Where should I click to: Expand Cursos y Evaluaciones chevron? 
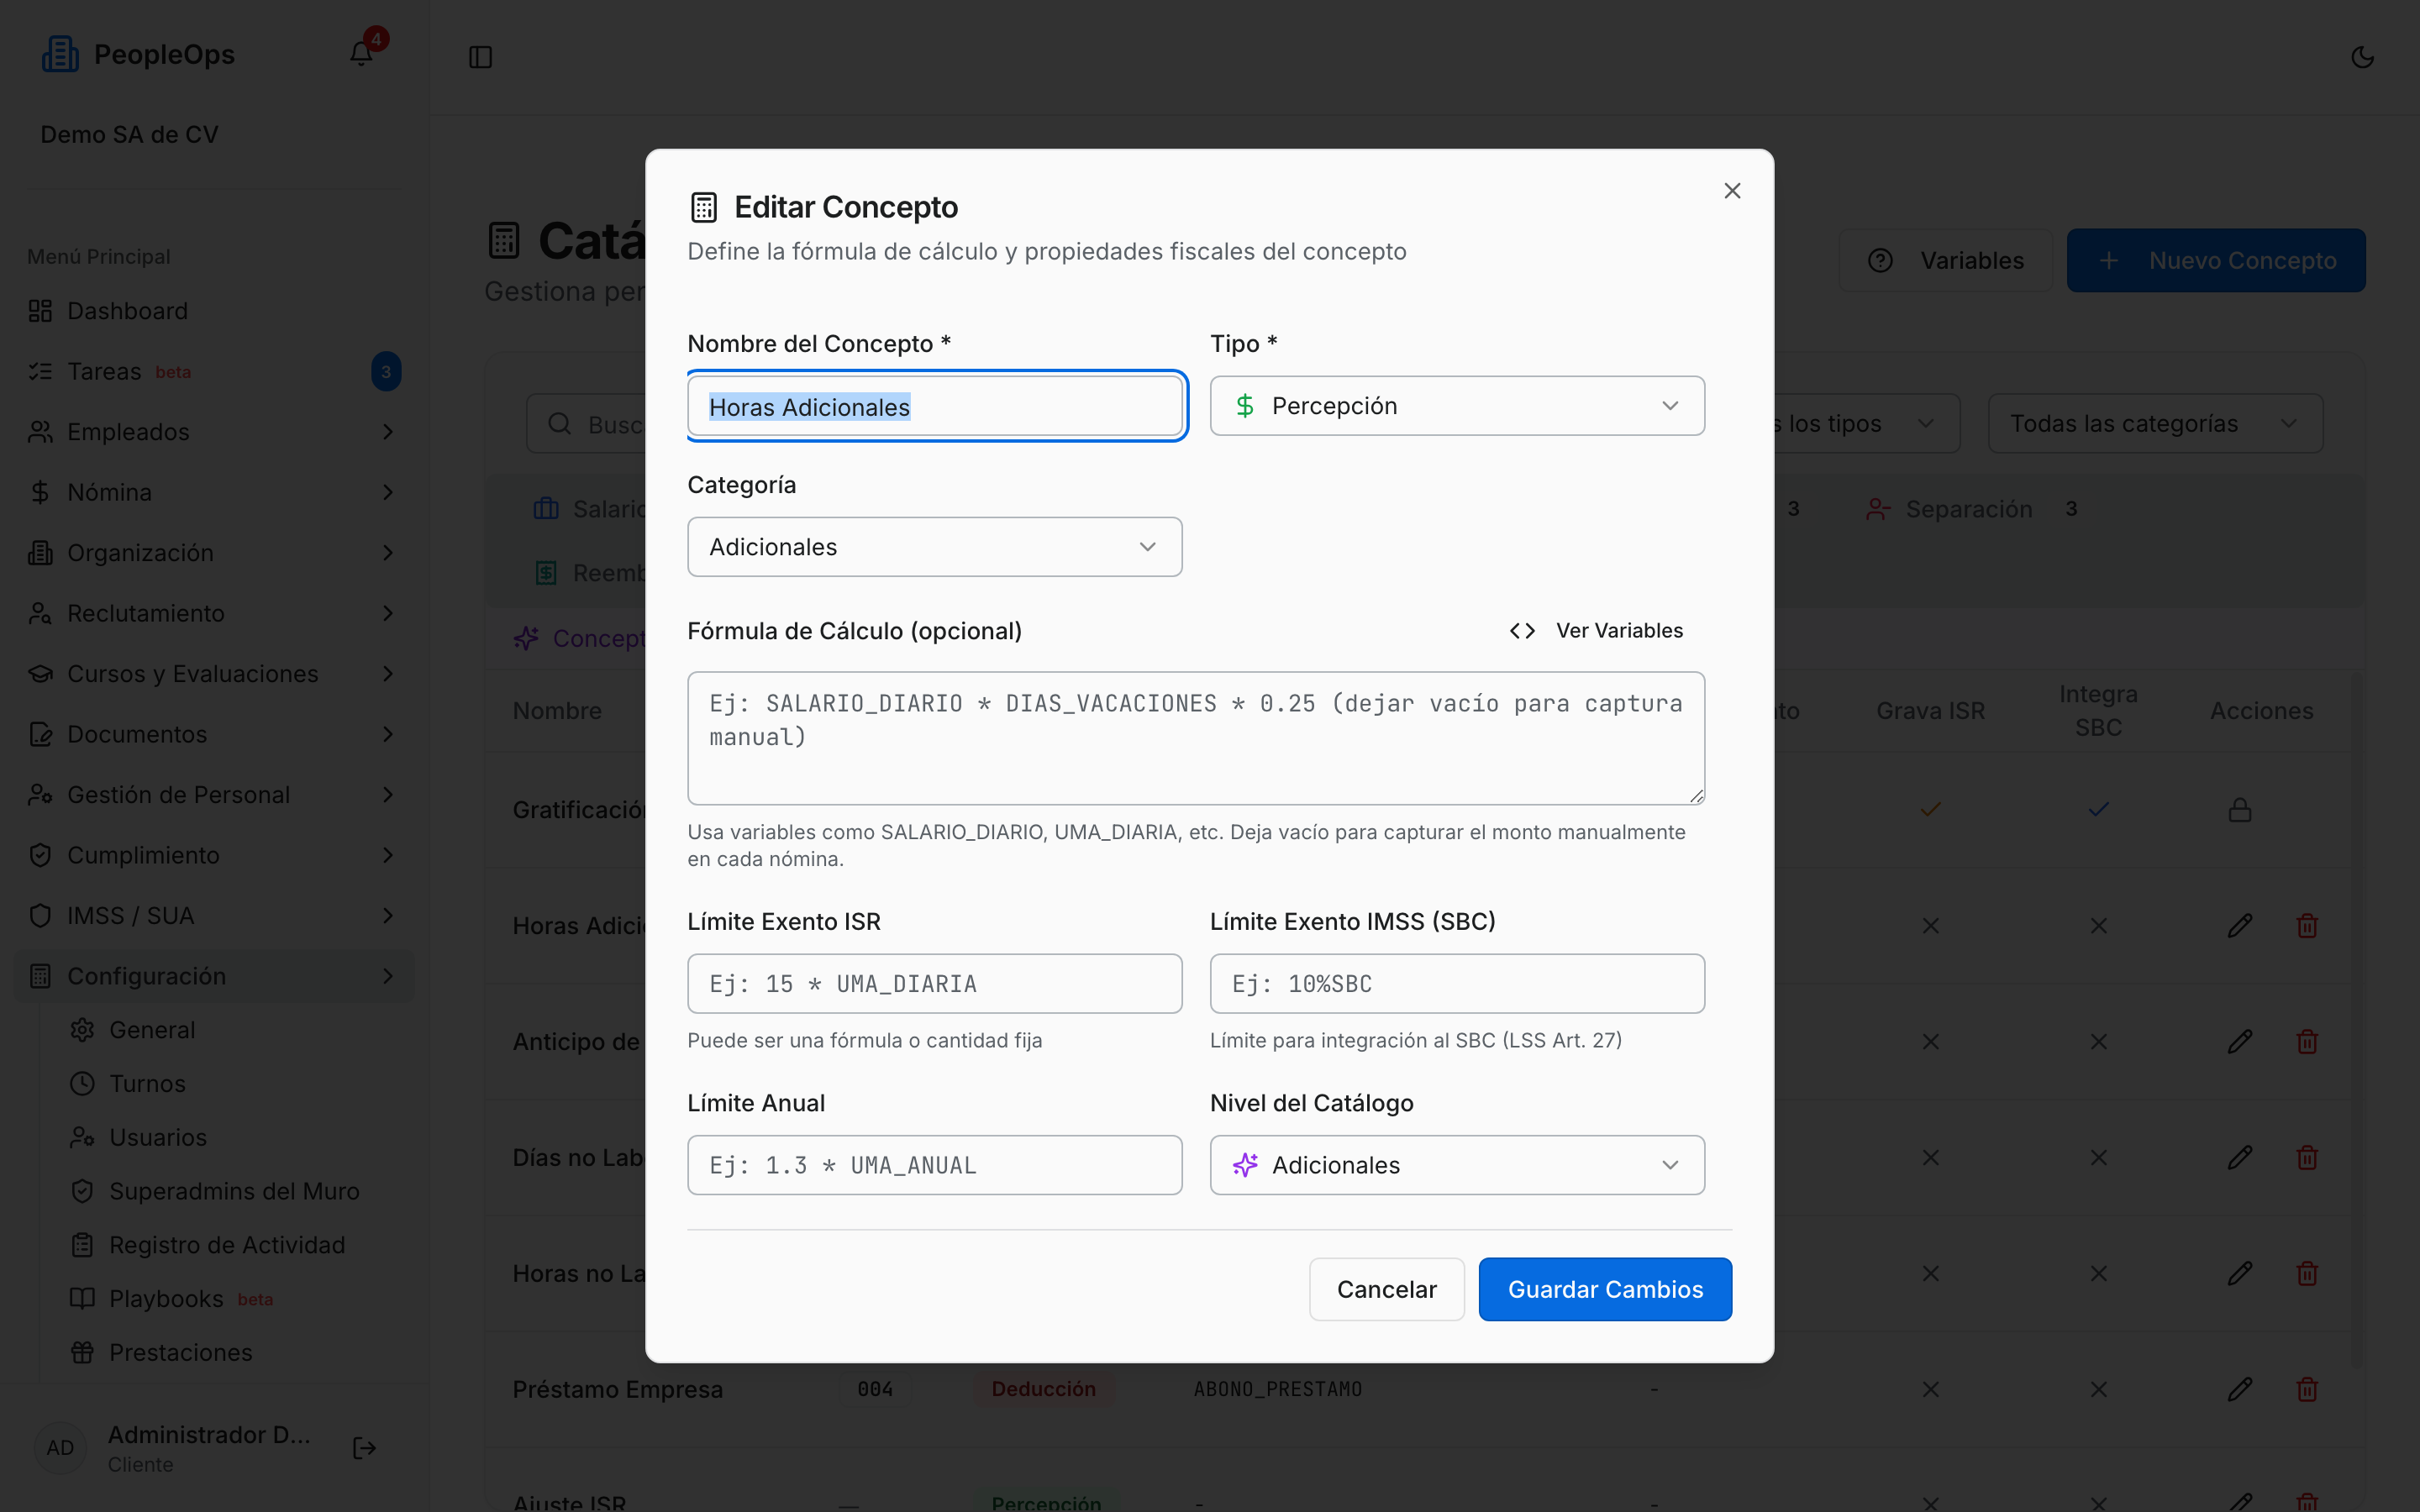388,674
